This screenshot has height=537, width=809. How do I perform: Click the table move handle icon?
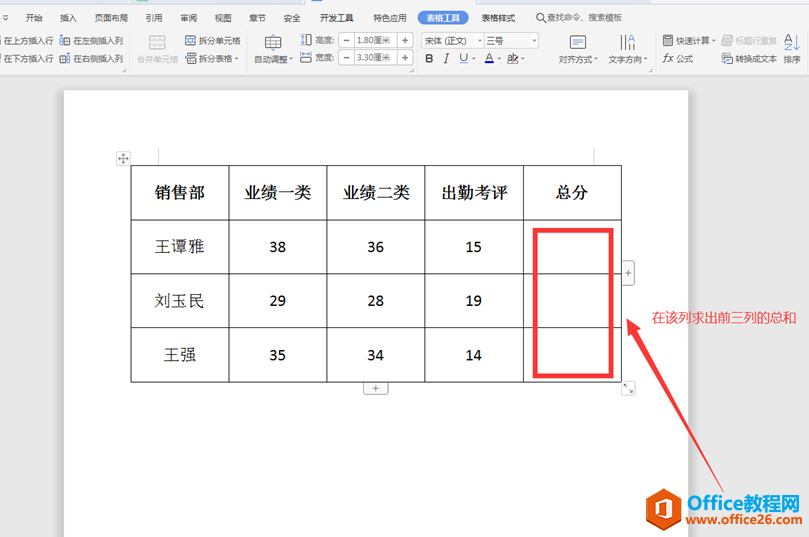pos(123,158)
